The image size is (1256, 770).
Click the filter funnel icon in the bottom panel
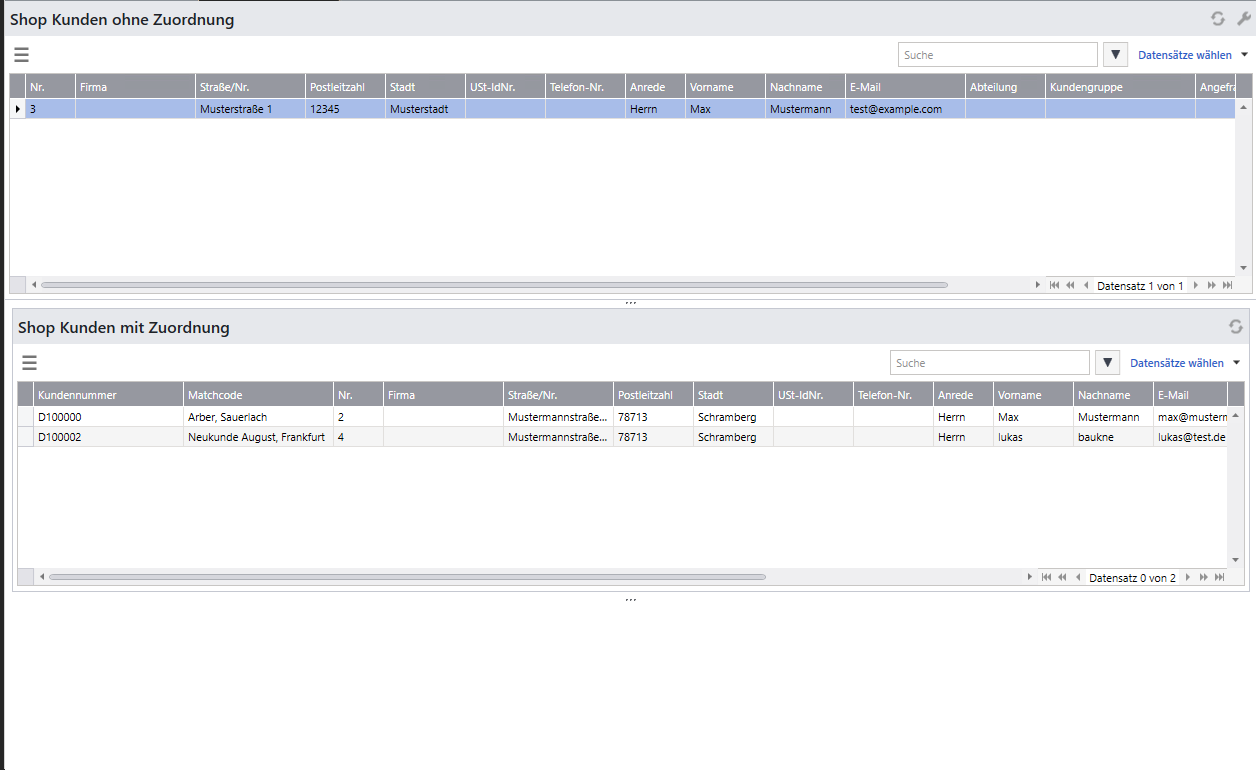pyautogui.click(x=1107, y=363)
